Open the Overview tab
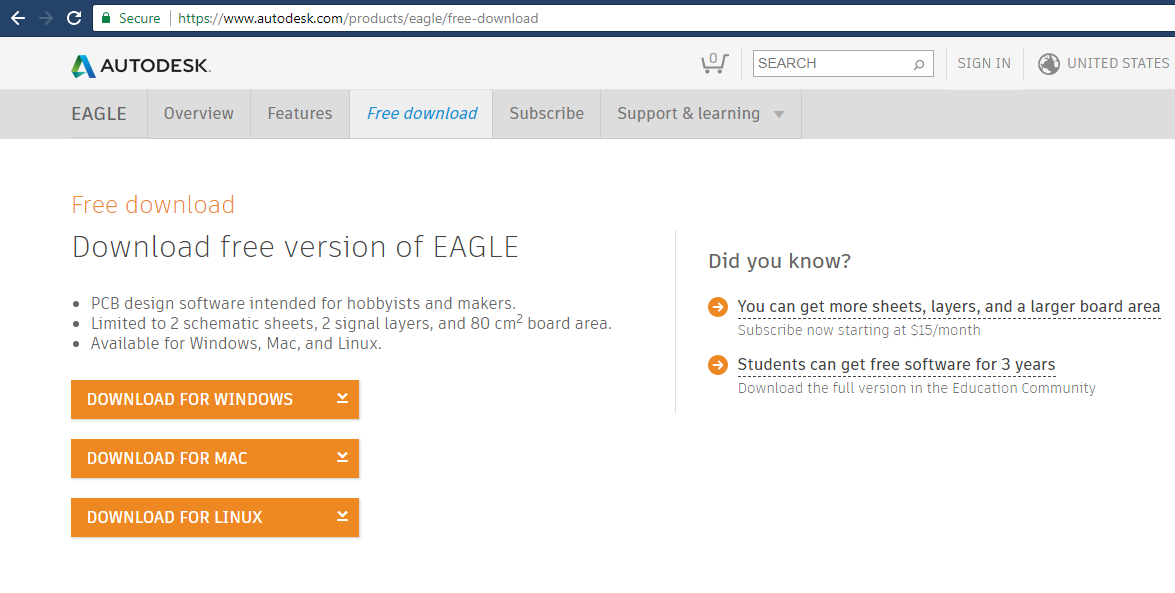Screen dimensions: 1175x593 199,114
